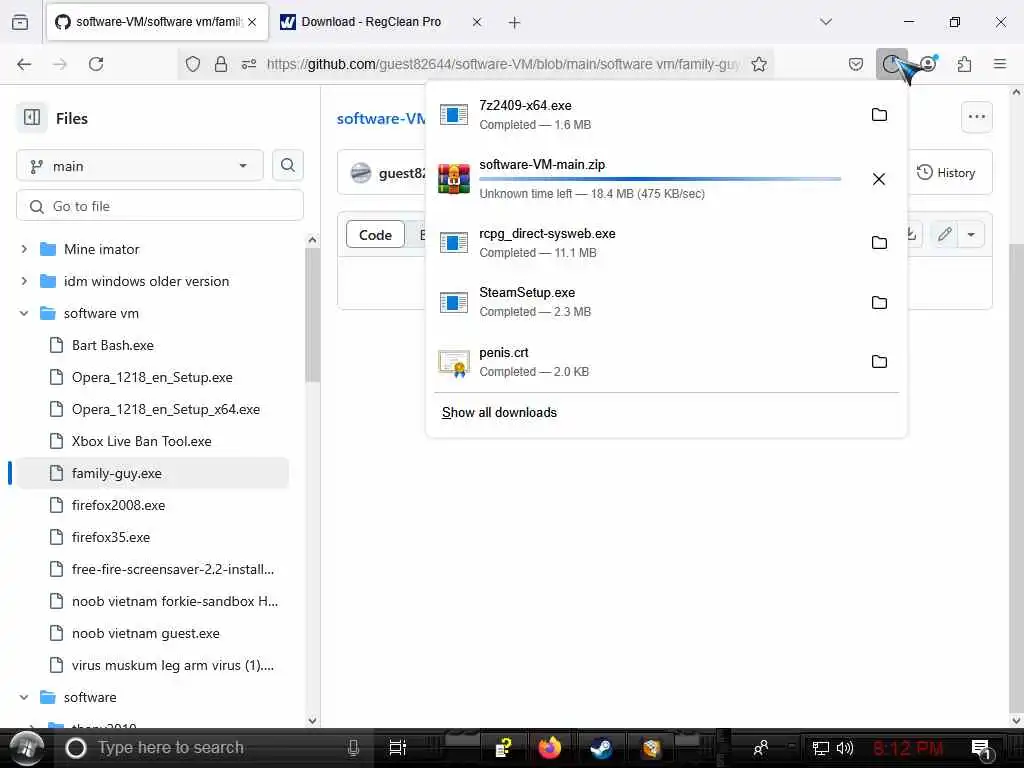Image resolution: width=1024 pixels, height=768 pixels.
Task: Select virus muskum leg arm virus file
Action: [x=172, y=665]
